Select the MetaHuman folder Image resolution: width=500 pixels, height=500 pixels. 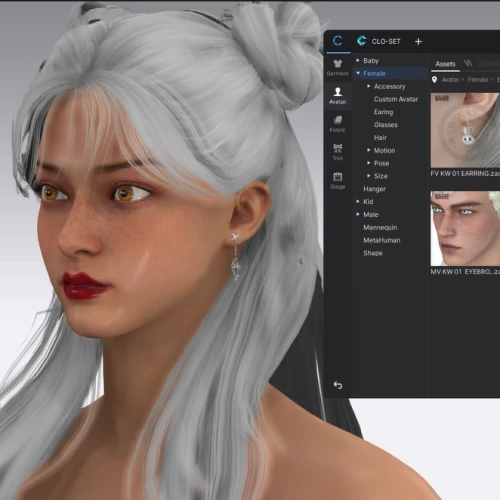pyautogui.click(x=382, y=240)
